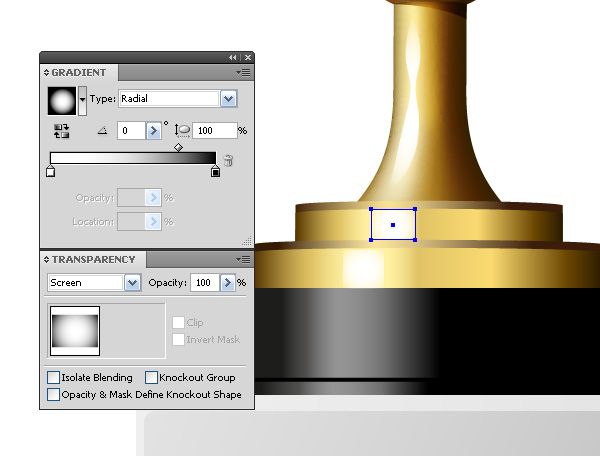Open the gradient Type dropdown
This screenshot has height=456, width=600.
tap(228, 99)
